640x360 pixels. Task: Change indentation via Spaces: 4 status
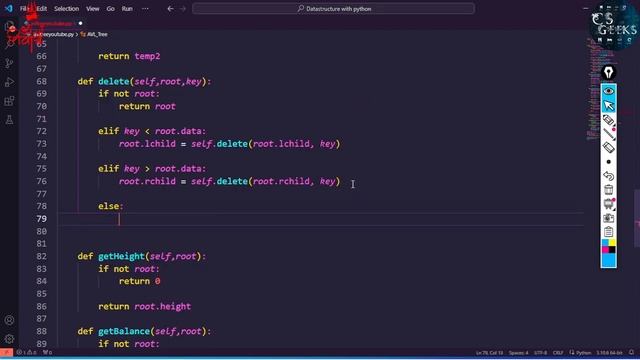(x=518, y=353)
